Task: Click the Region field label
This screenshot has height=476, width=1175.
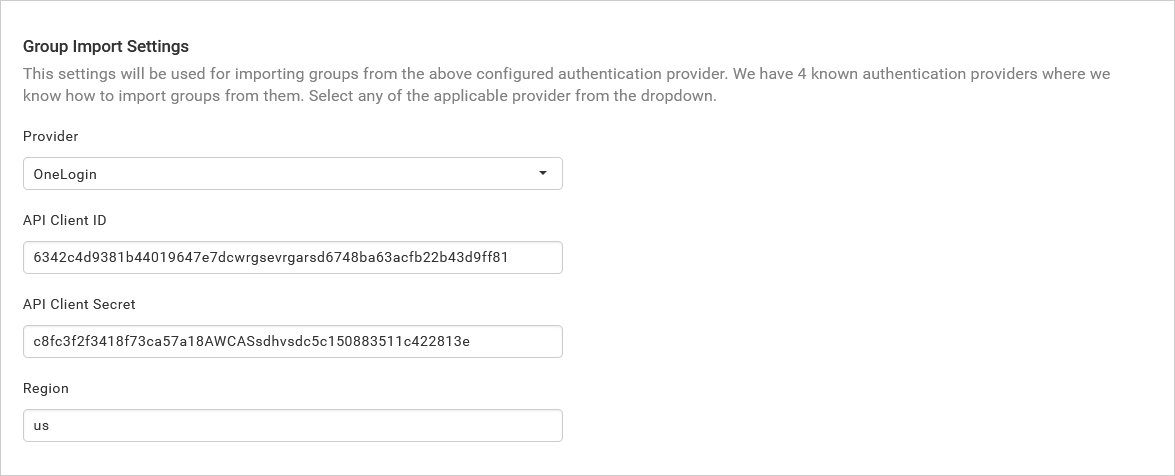Action: point(46,388)
